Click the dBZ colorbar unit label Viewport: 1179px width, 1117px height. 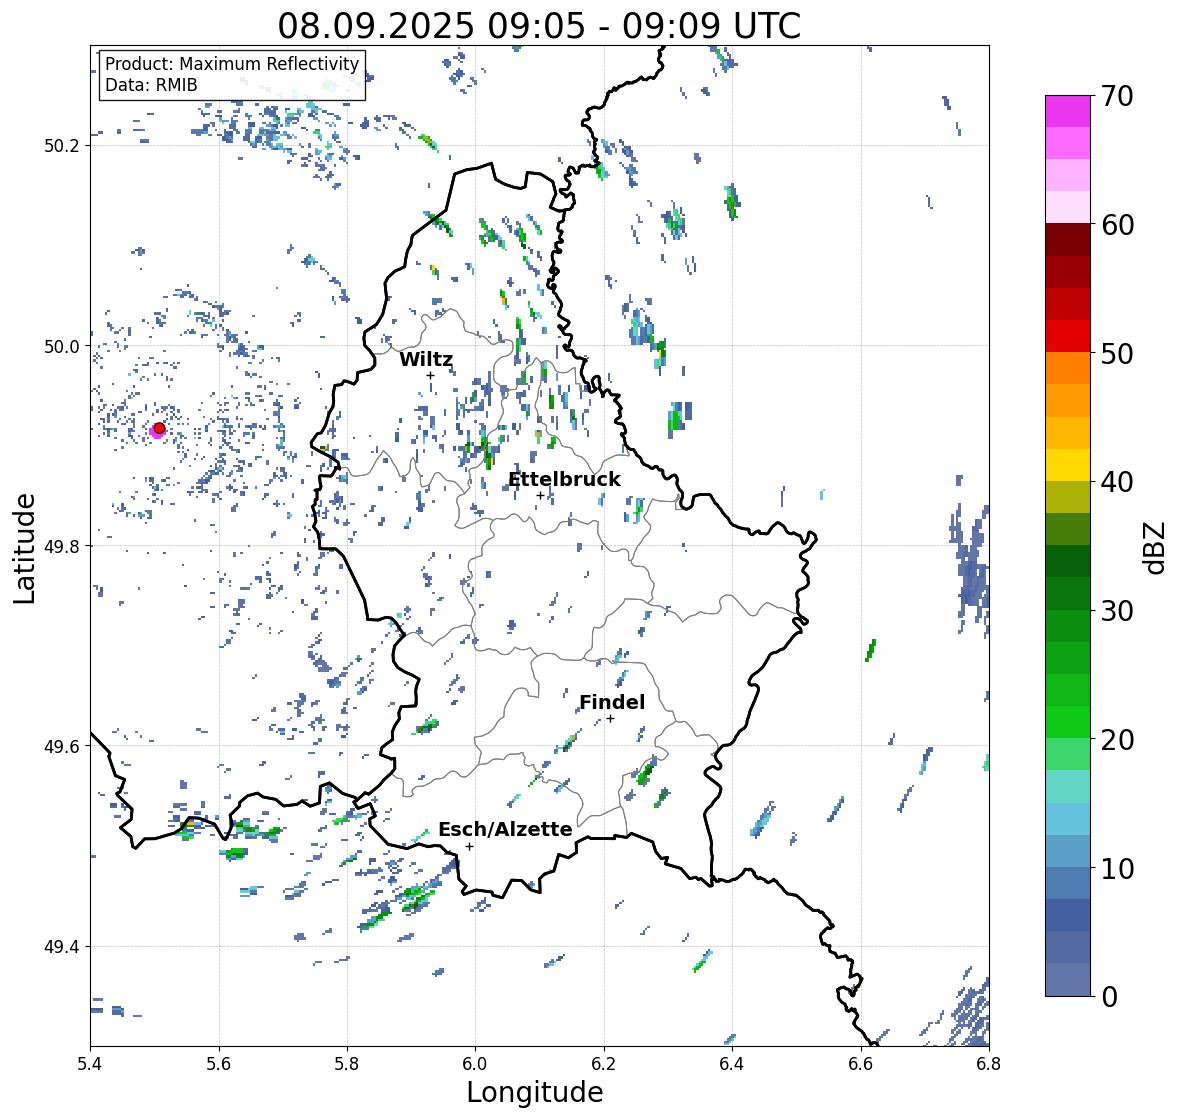[1154, 547]
